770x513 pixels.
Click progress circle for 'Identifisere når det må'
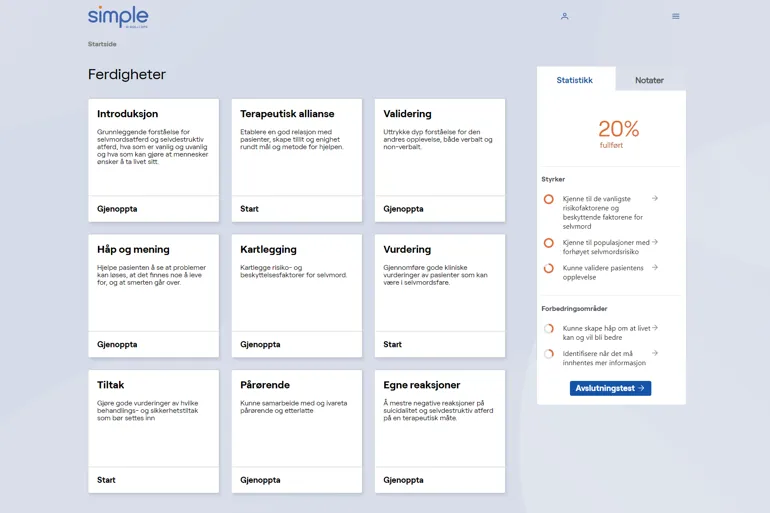tap(549, 354)
